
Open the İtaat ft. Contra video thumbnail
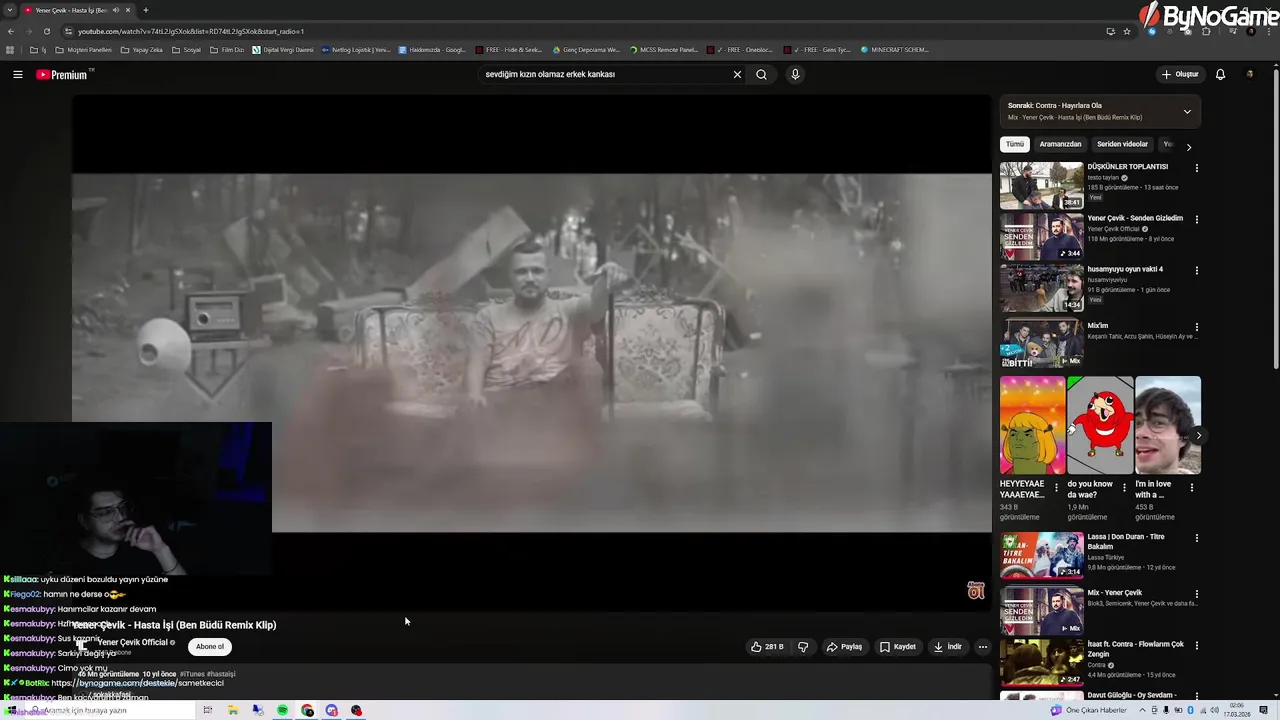tap(1041, 662)
